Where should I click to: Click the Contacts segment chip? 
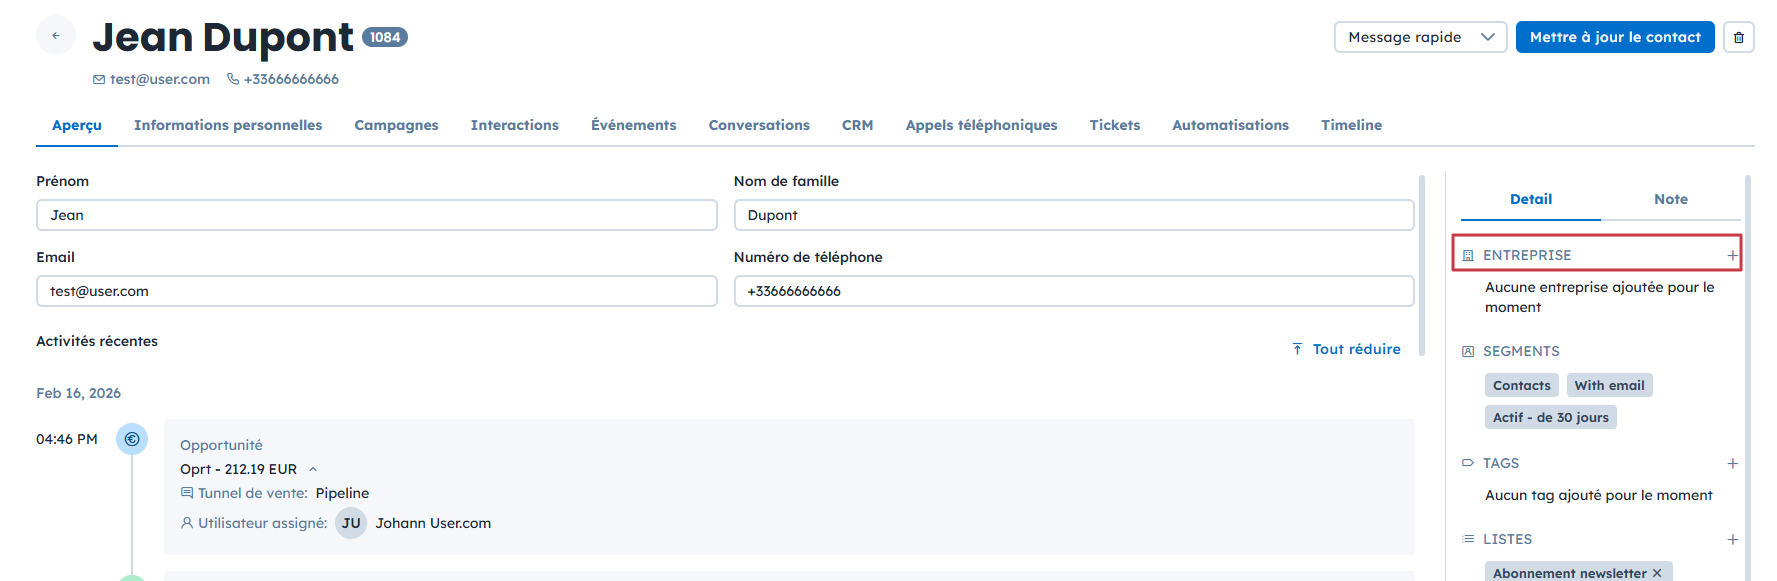[x=1522, y=385]
